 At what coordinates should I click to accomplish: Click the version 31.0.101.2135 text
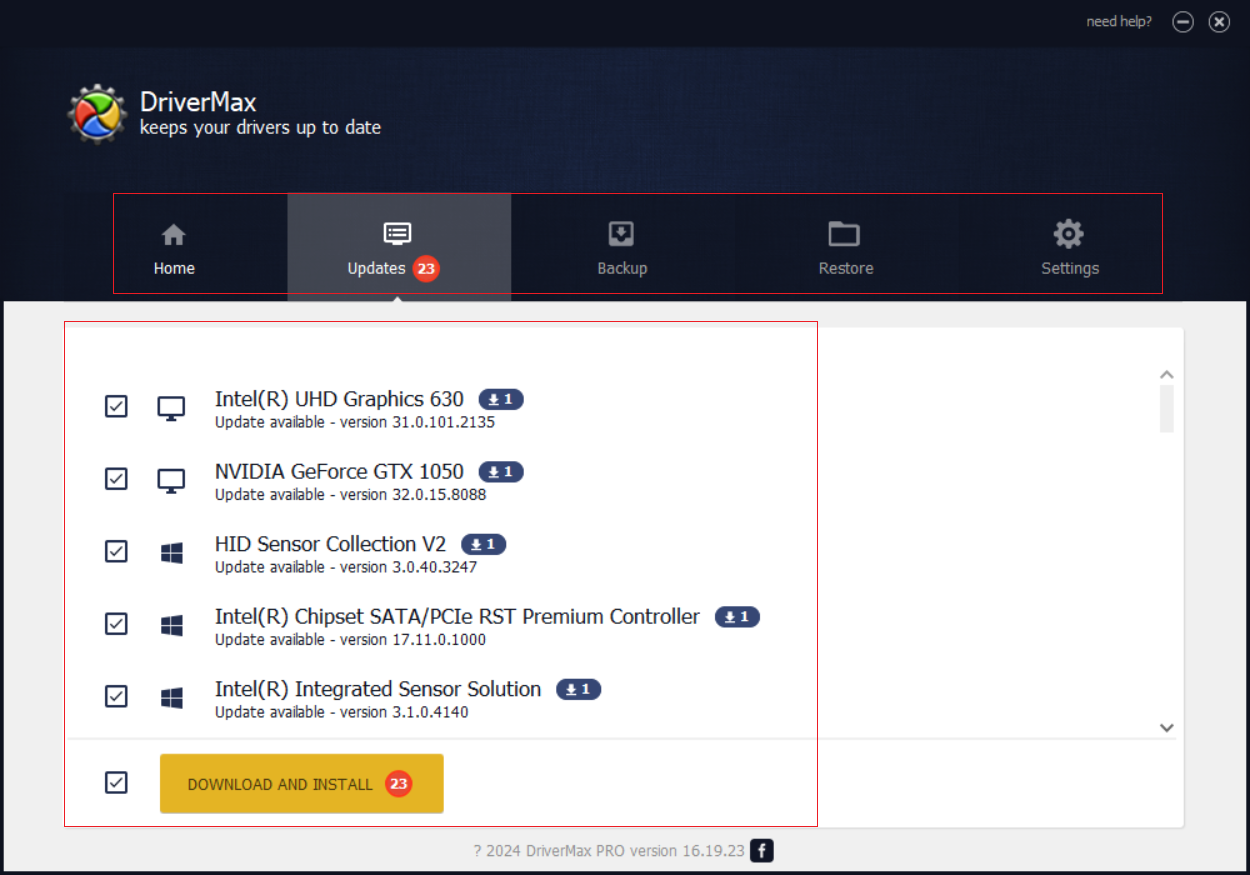(x=417, y=422)
